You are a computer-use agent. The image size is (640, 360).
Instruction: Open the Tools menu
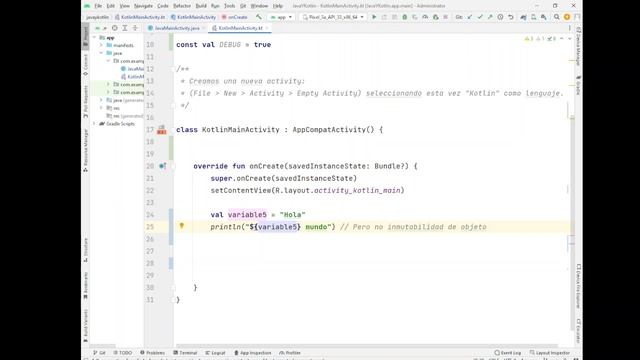[229, 6]
